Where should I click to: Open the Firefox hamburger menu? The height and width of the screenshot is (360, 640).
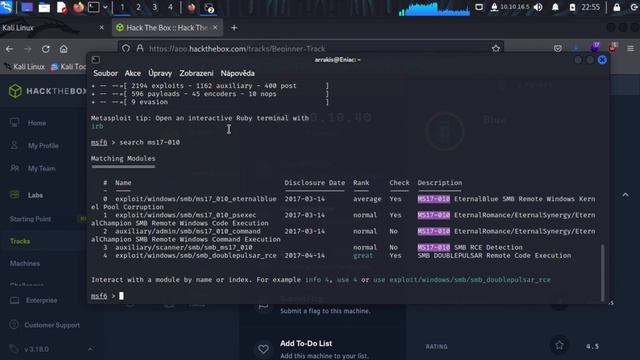(630, 49)
